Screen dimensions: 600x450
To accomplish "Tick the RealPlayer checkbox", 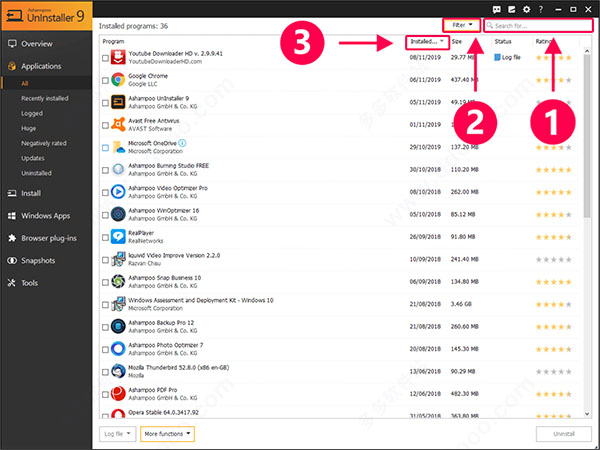I will tap(105, 237).
